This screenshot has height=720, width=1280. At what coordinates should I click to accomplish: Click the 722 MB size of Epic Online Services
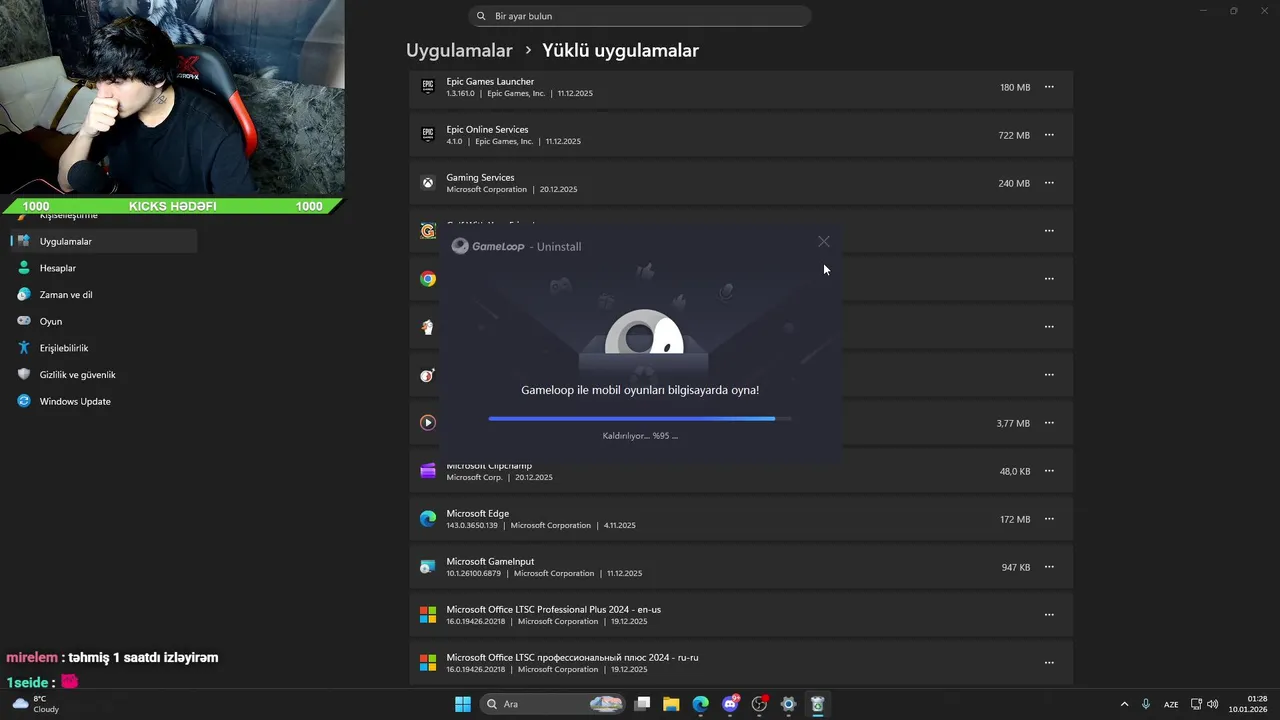(1014, 135)
